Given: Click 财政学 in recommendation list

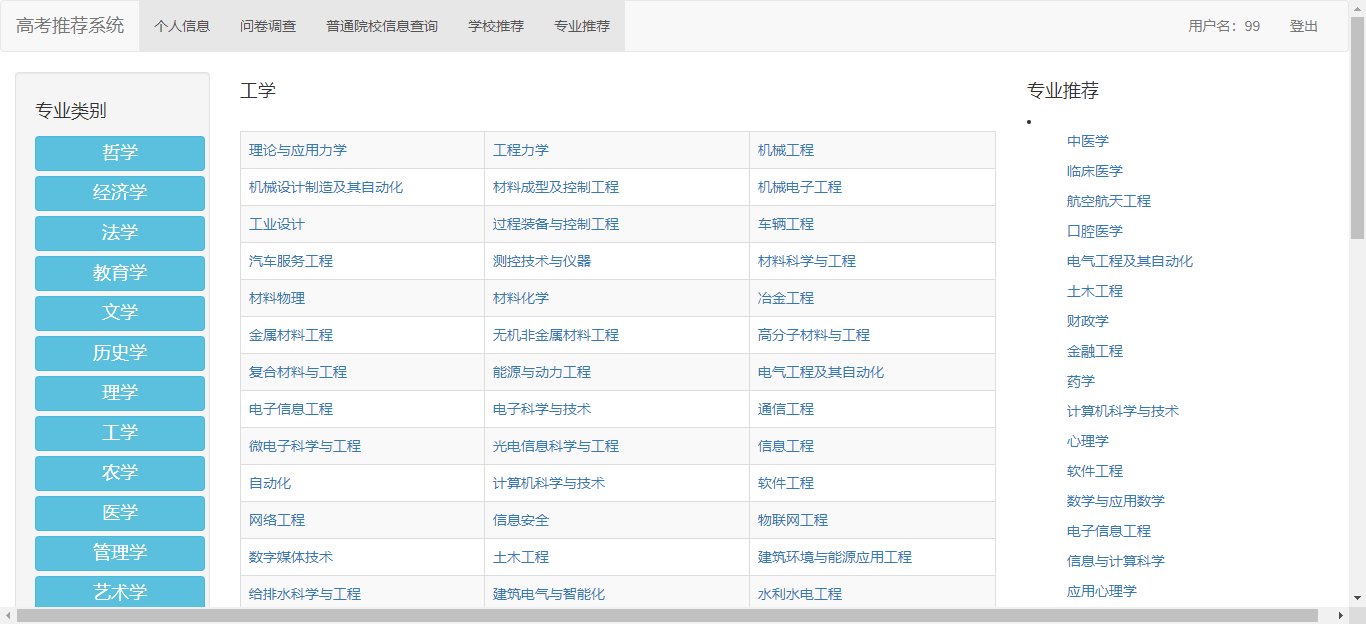Looking at the screenshot, I should coord(1088,321).
